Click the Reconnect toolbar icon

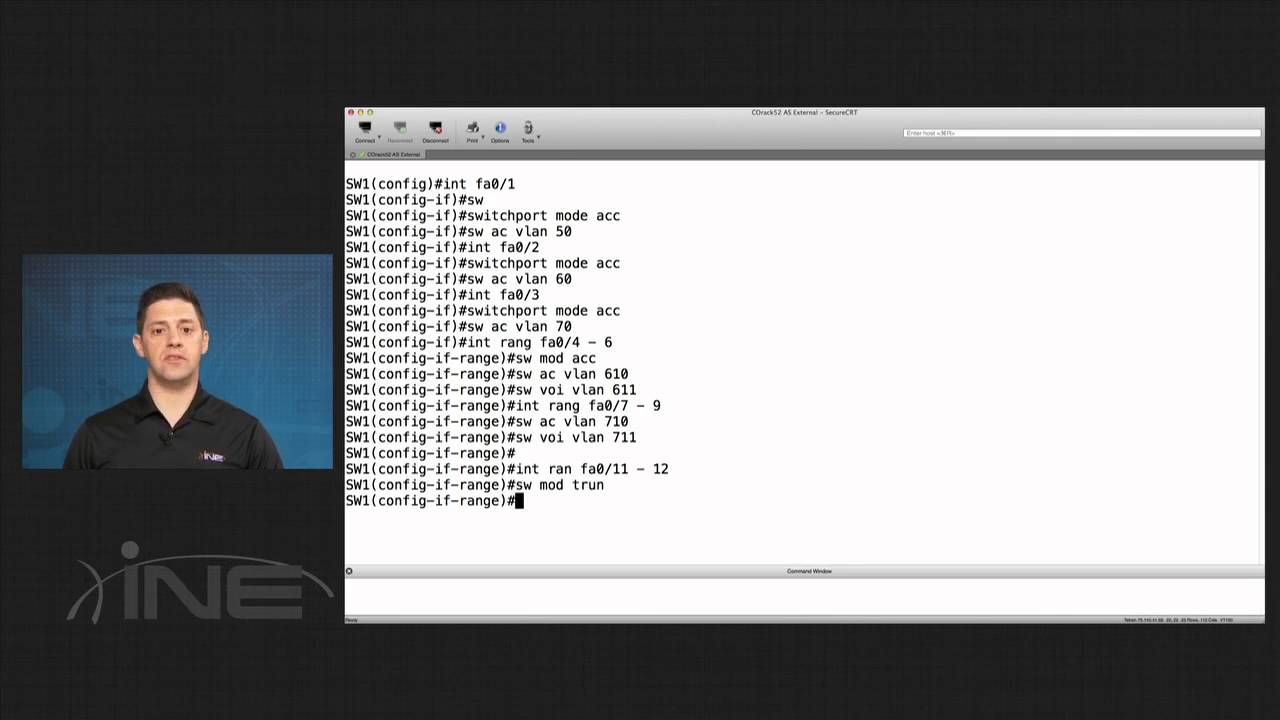[400, 131]
